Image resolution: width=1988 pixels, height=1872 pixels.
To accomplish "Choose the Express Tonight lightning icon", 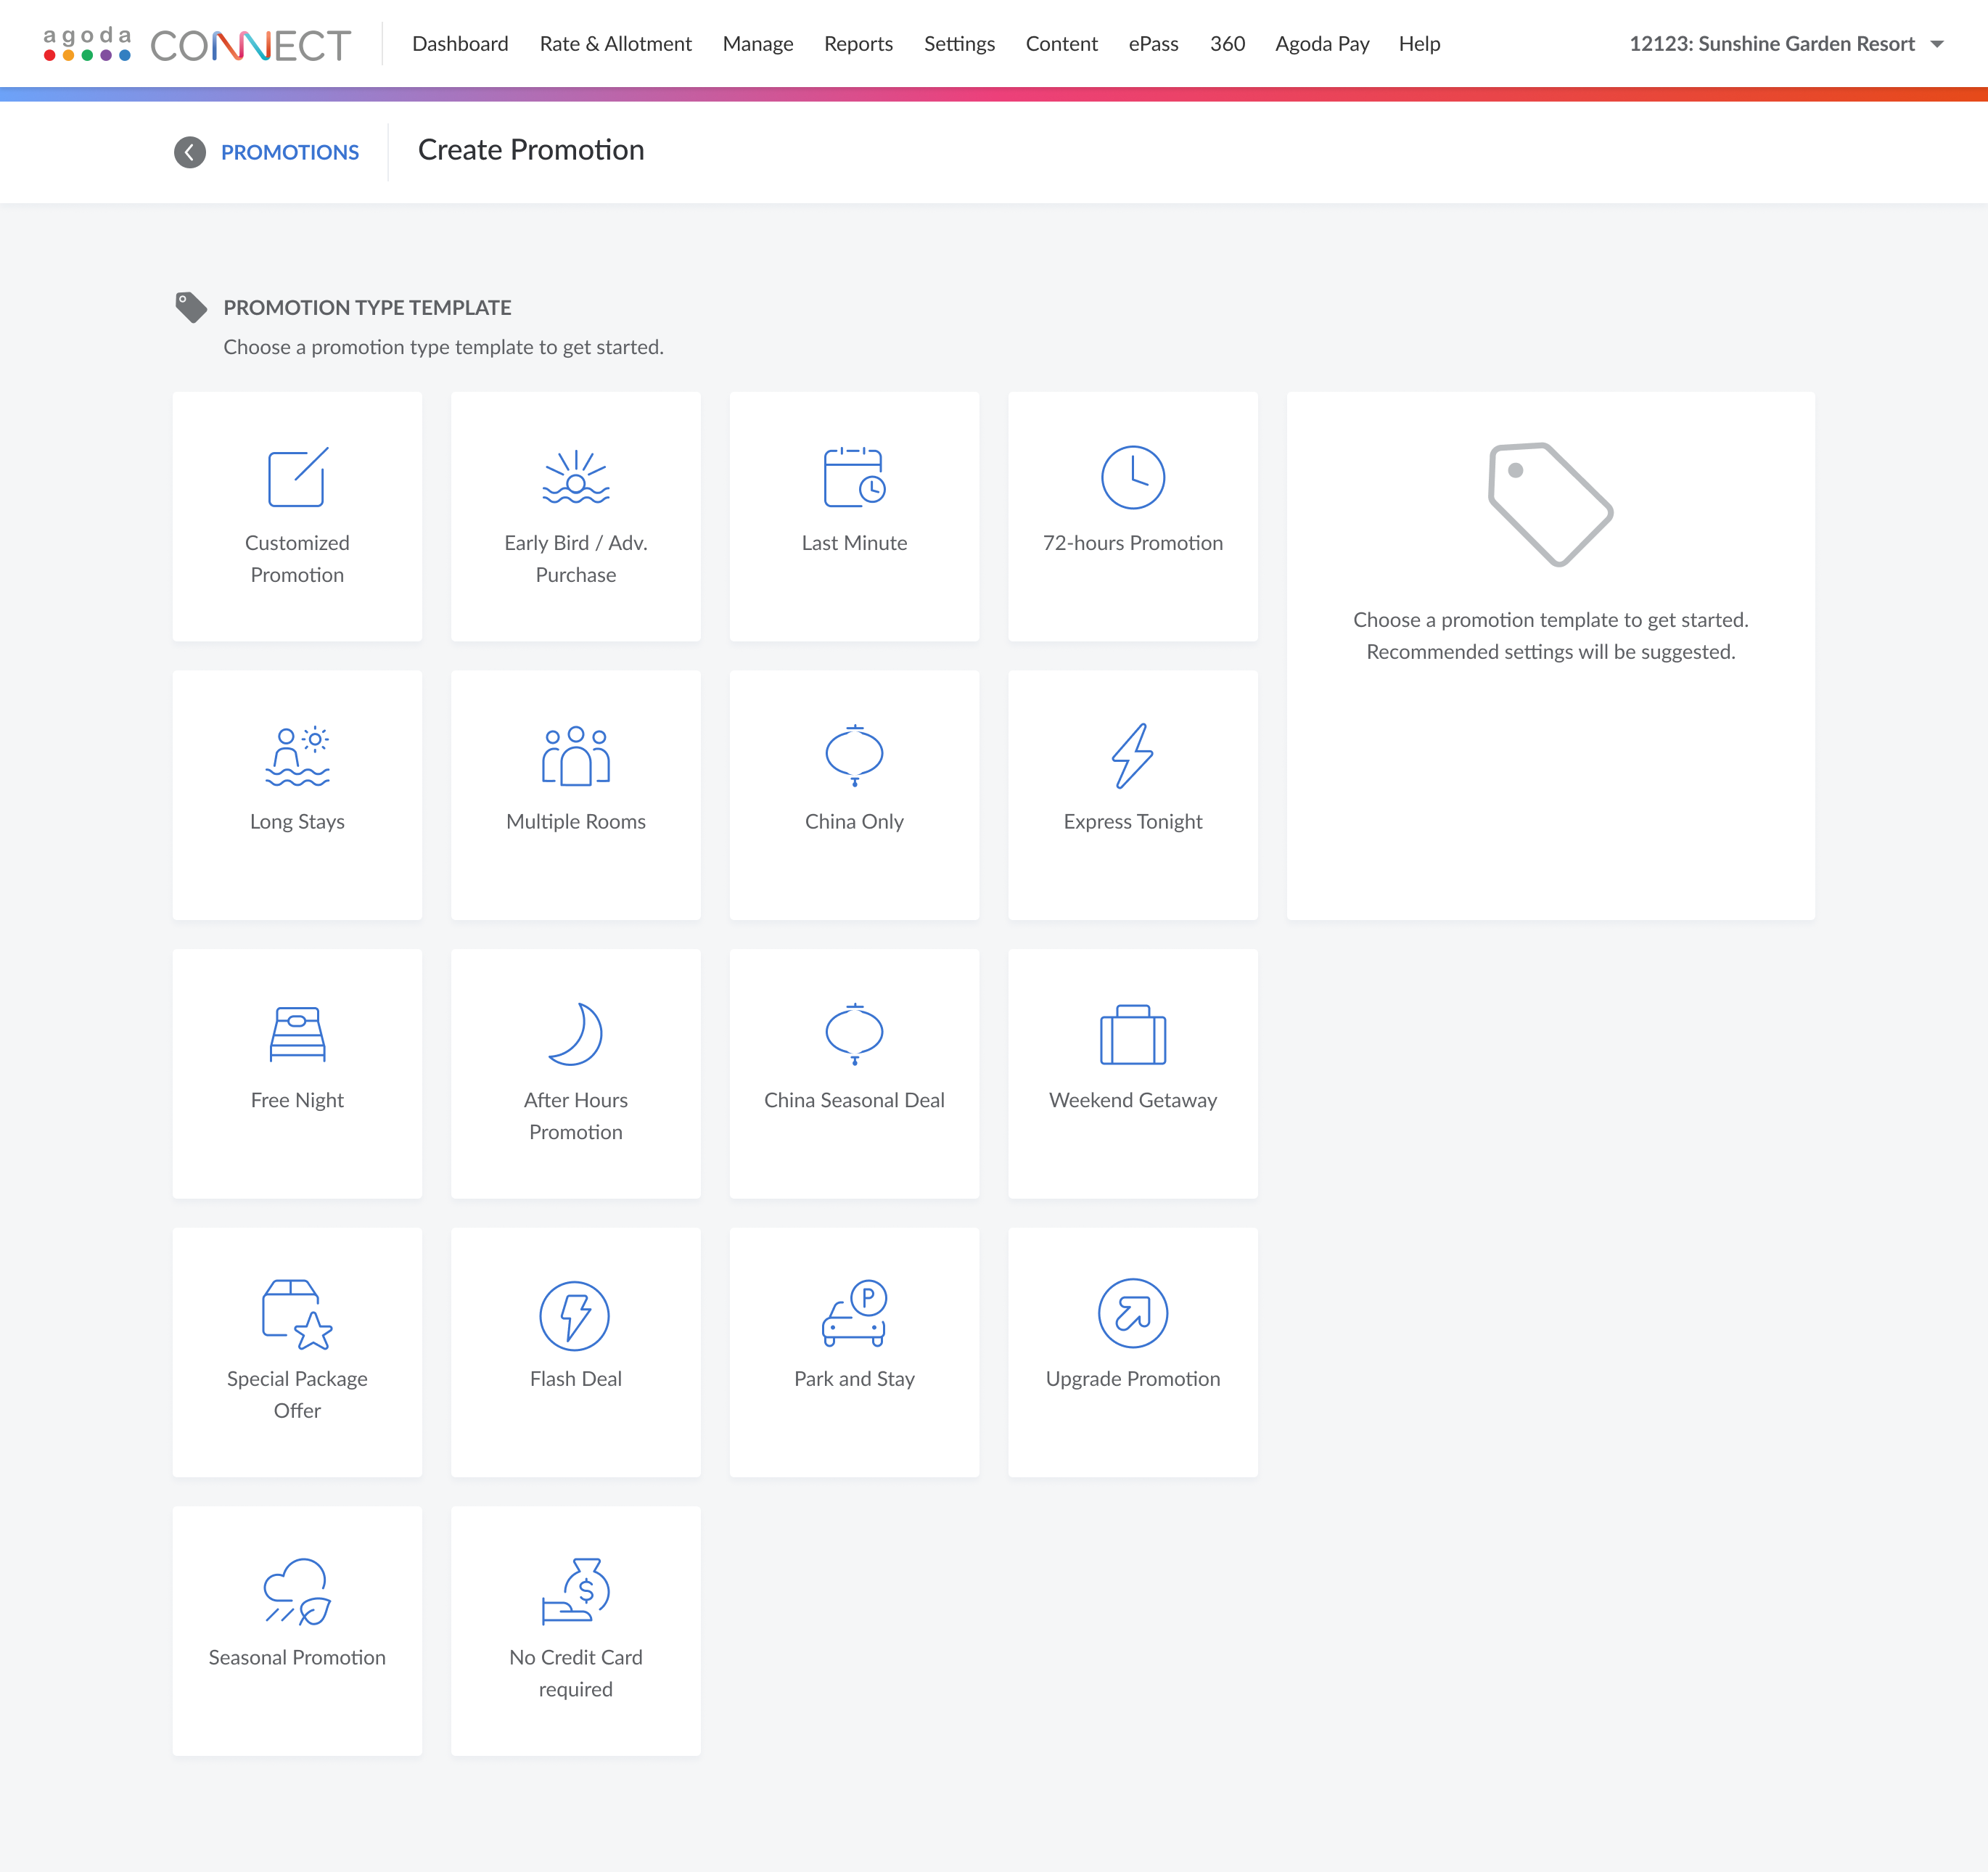I will tap(1132, 756).
